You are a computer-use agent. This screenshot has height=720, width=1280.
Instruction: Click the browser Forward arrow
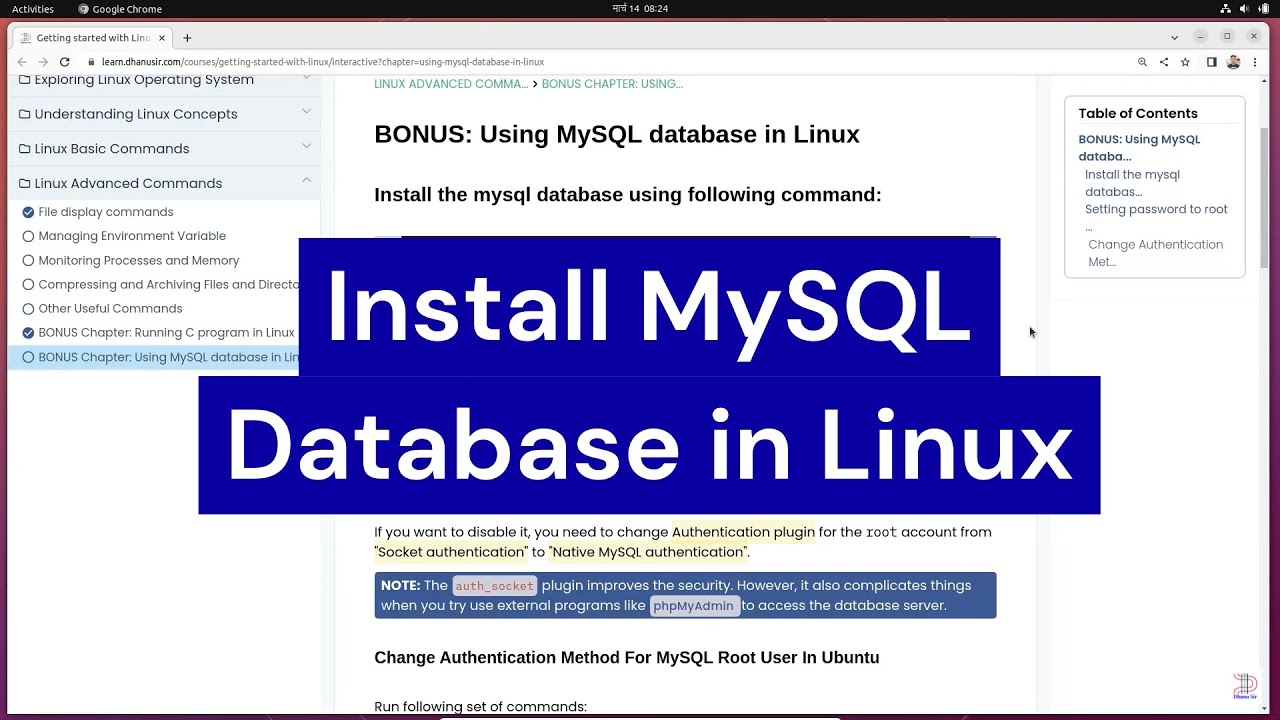(43, 62)
